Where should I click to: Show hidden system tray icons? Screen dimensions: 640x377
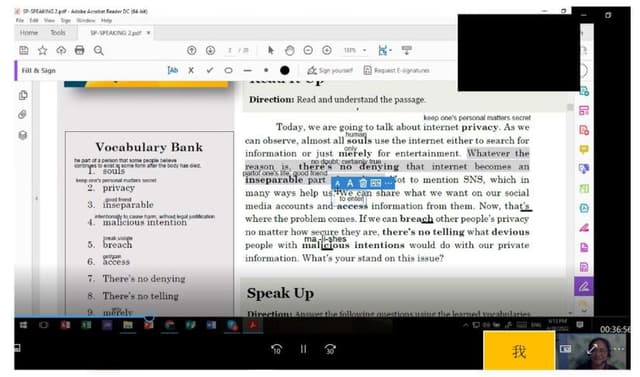pos(465,325)
